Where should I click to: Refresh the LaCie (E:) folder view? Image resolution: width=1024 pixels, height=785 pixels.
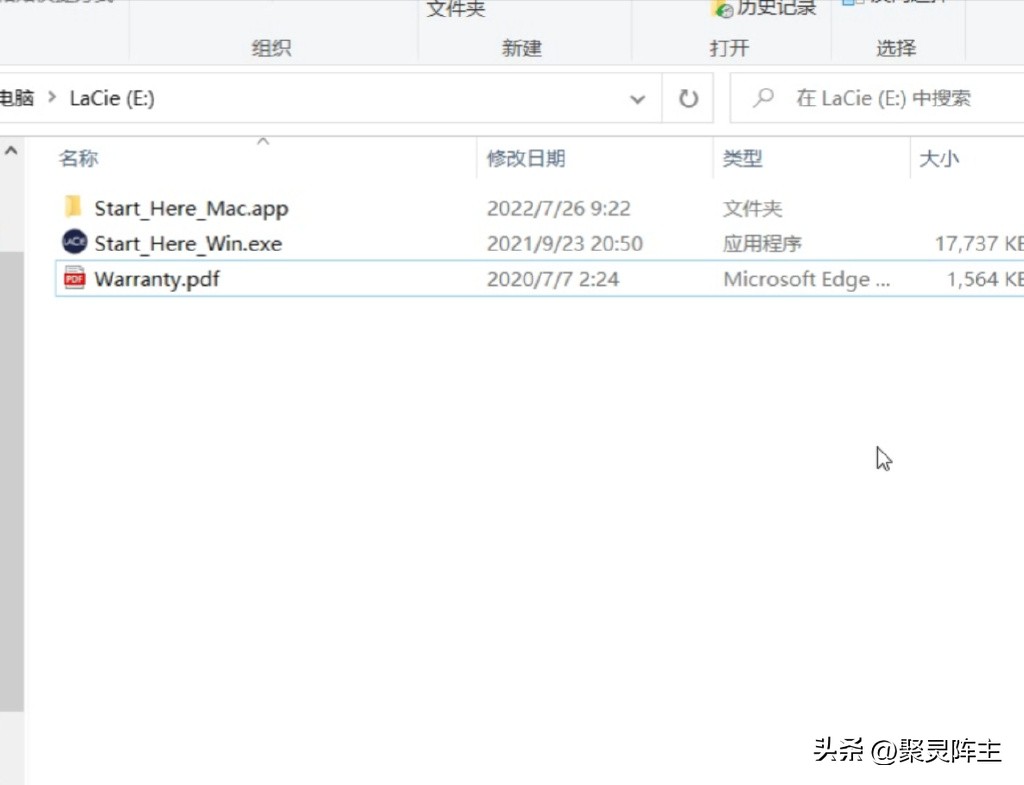point(688,99)
